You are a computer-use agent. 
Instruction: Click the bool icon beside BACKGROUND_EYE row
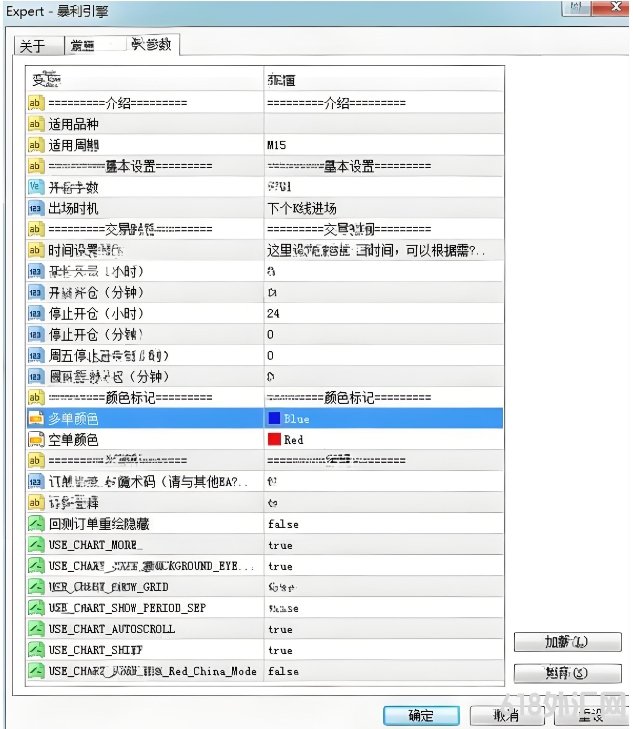pos(35,566)
